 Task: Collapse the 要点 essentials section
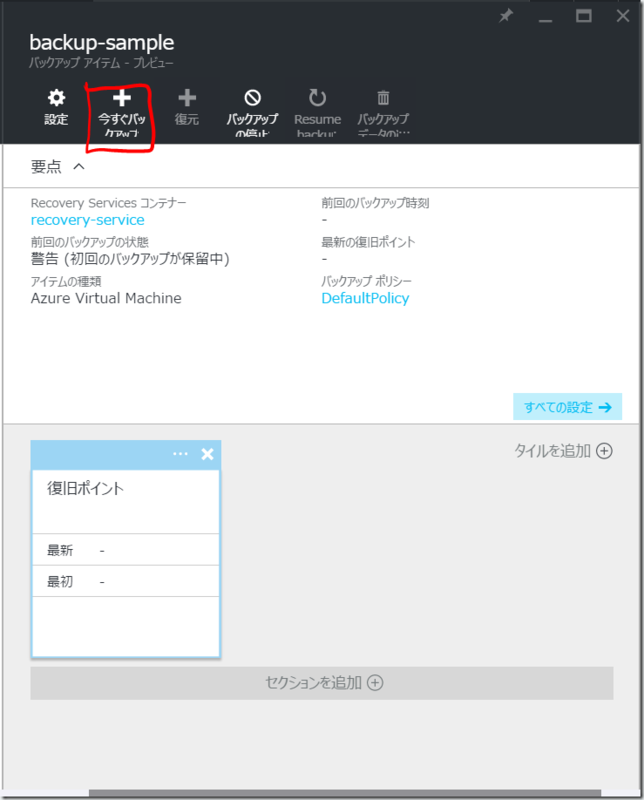pyautogui.click(x=79, y=166)
